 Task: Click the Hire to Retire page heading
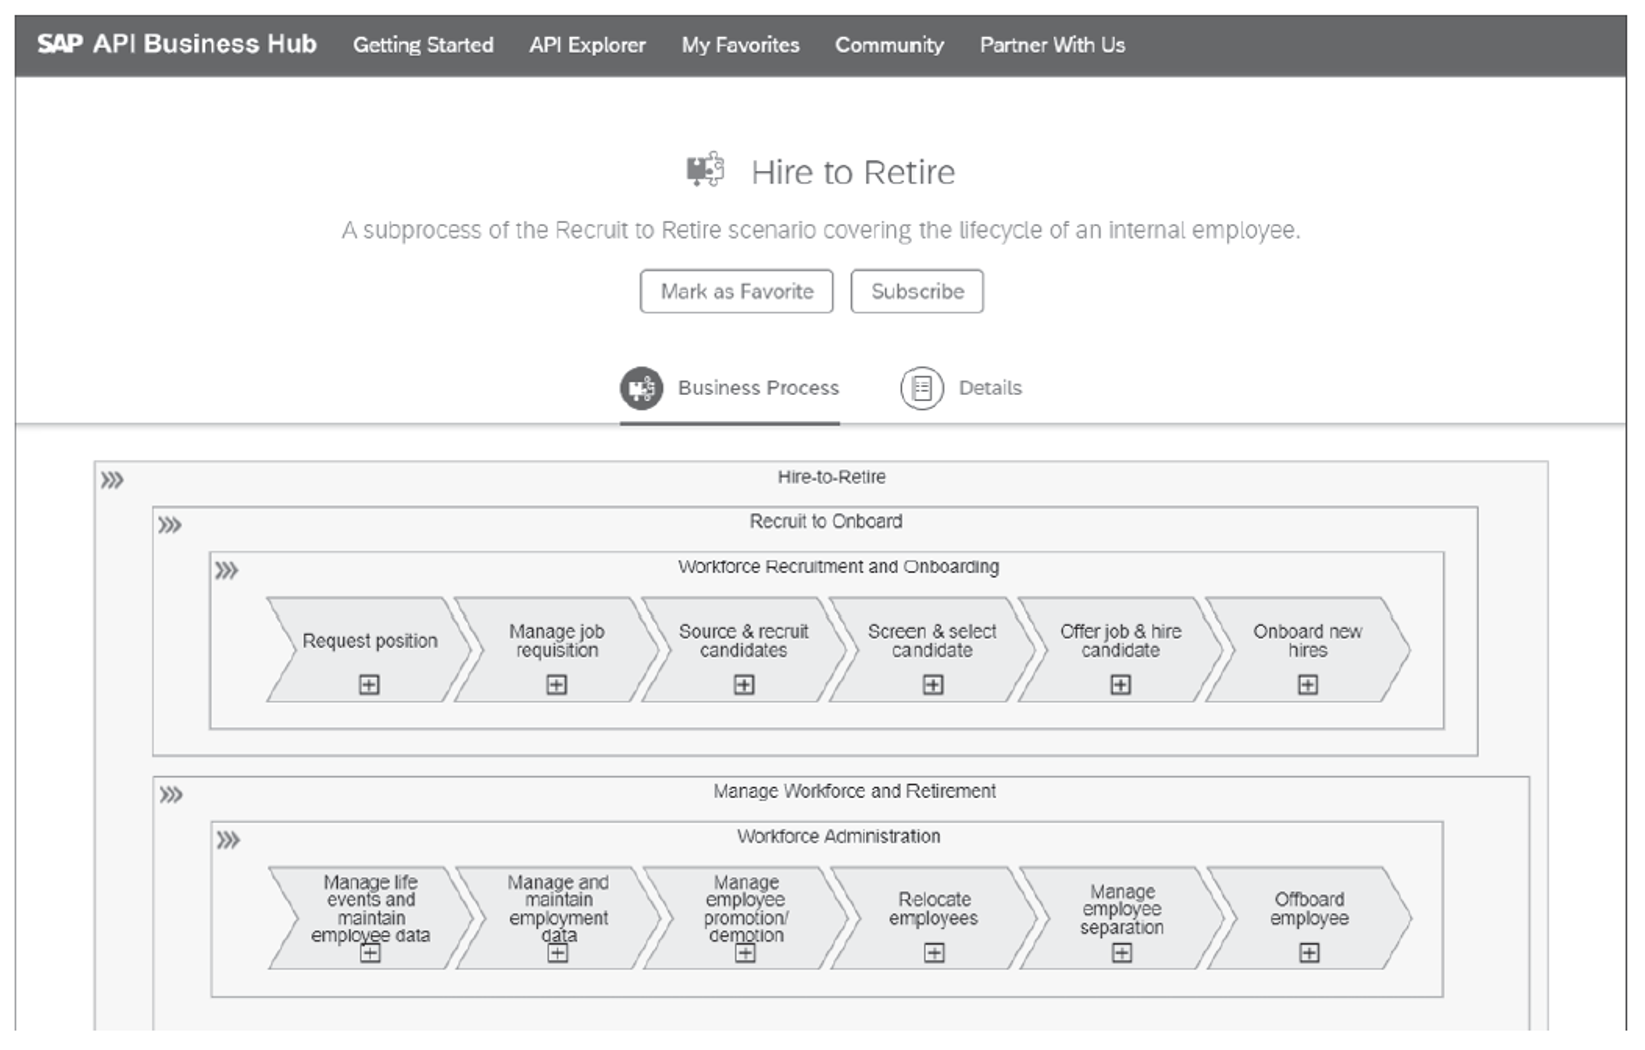(x=853, y=172)
